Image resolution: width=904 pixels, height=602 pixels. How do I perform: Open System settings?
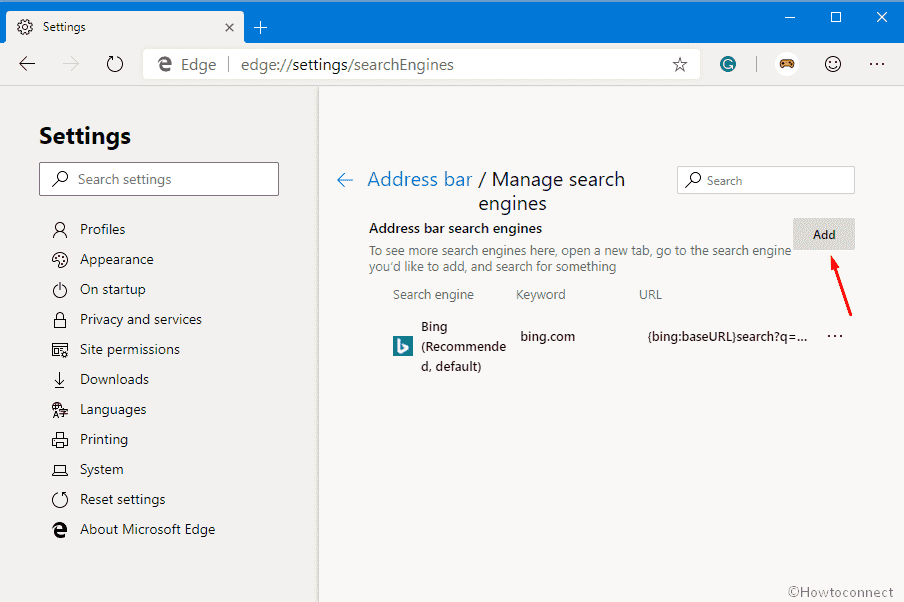pos(101,469)
